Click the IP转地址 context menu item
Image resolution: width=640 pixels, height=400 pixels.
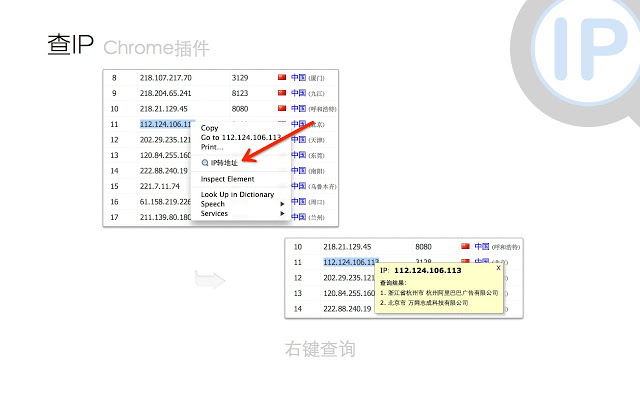click(220, 162)
